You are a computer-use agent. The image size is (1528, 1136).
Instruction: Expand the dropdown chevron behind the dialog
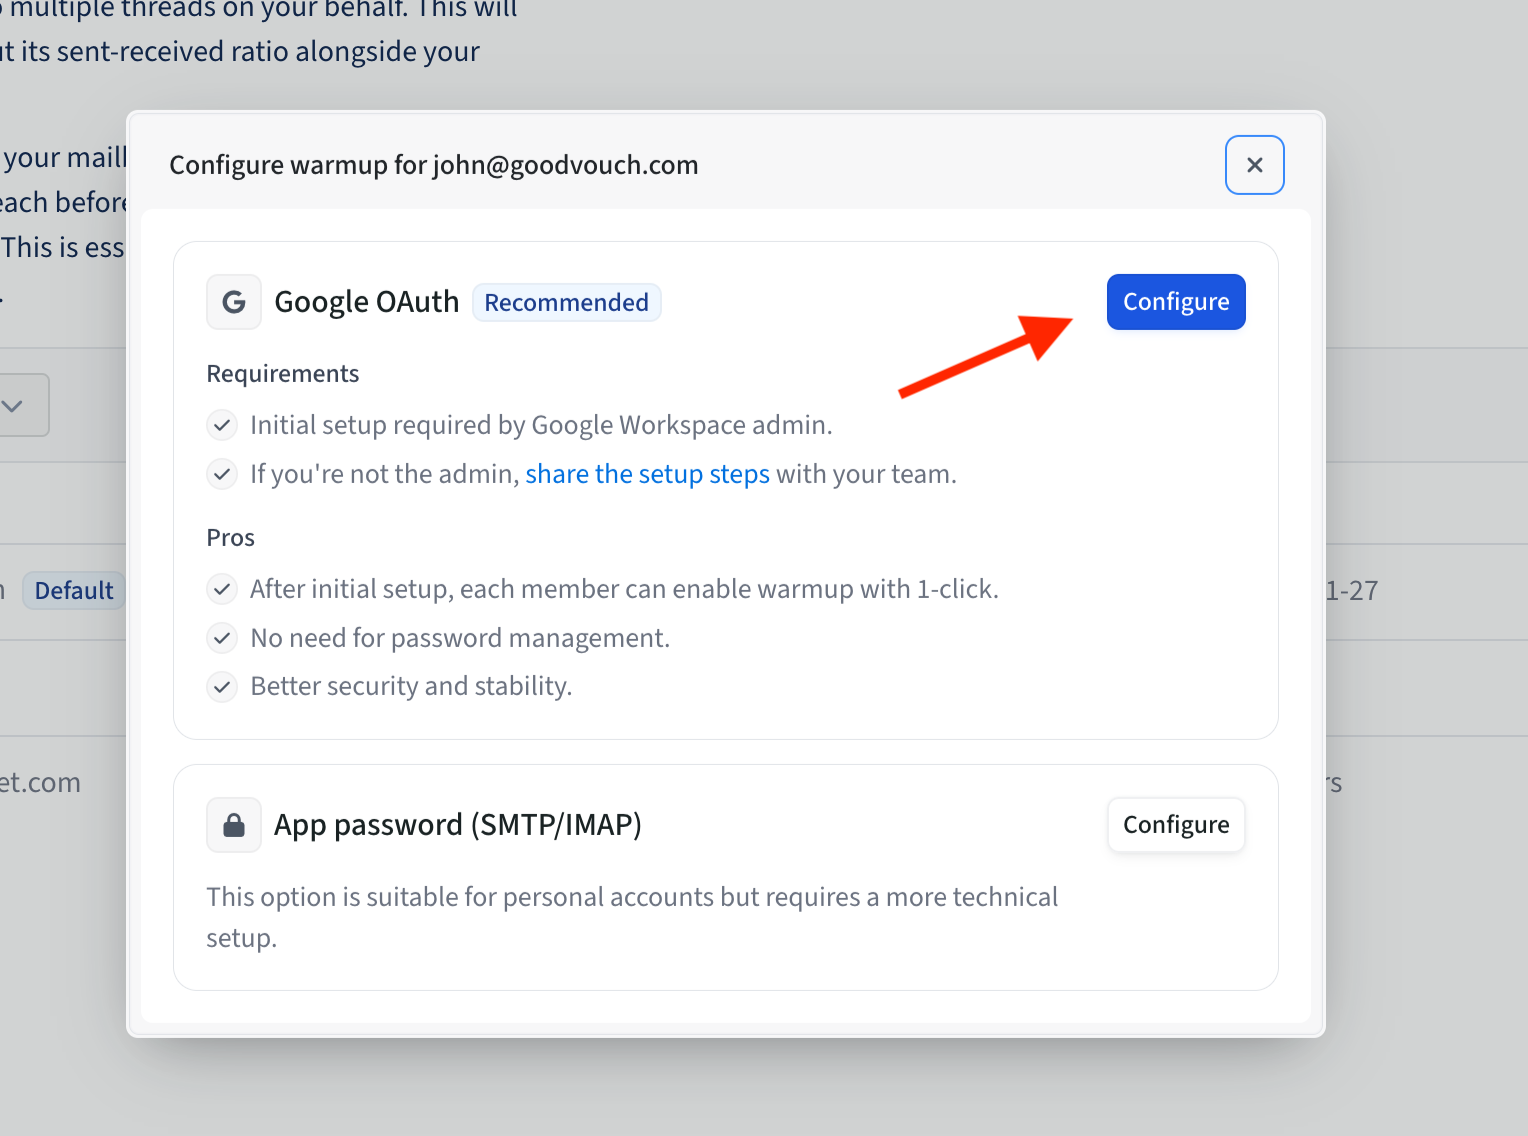pos(14,406)
